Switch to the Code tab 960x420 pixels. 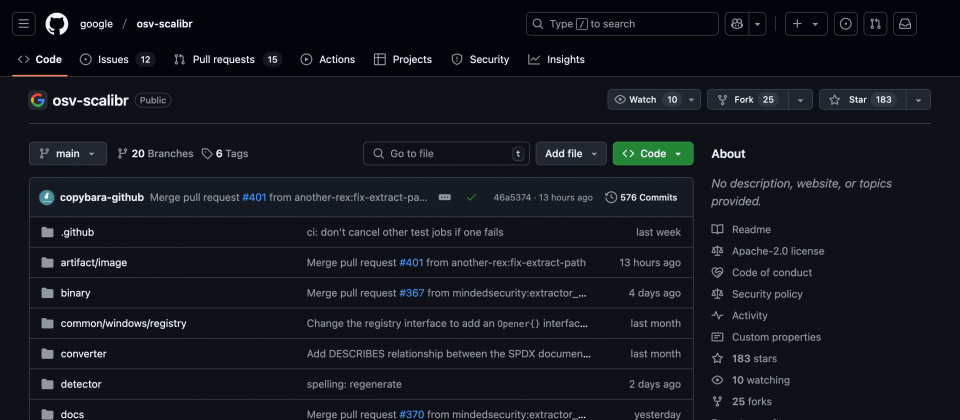tap(40, 59)
